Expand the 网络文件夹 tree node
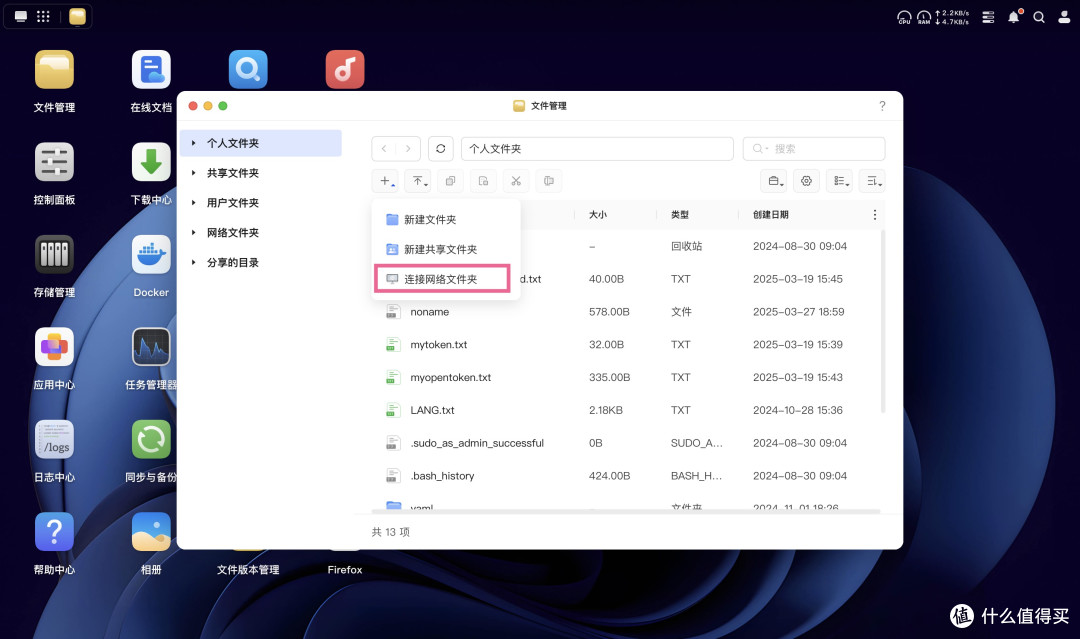This screenshot has width=1080, height=639. 194,233
